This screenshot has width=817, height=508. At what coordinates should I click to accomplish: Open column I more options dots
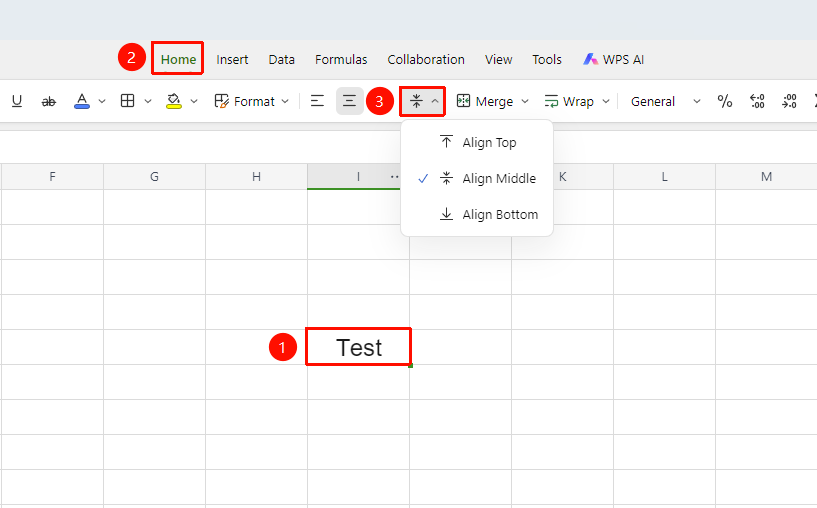[394, 177]
